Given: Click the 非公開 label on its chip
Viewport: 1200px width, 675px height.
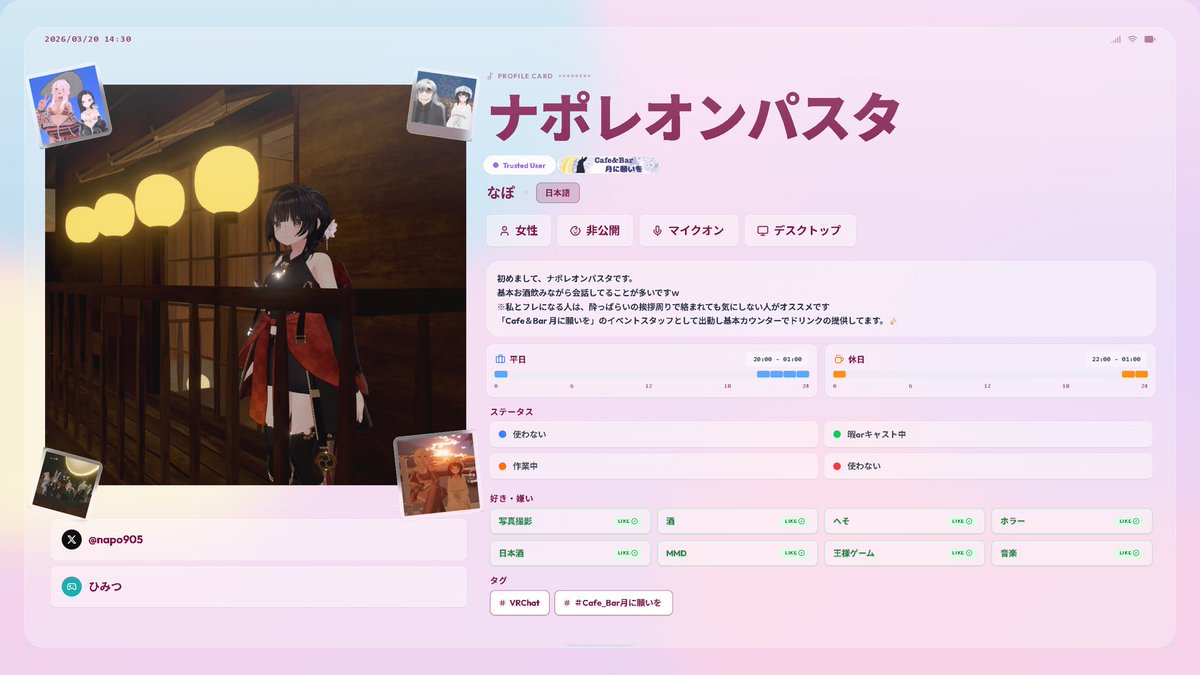Looking at the screenshot, I should click(602, 231).
